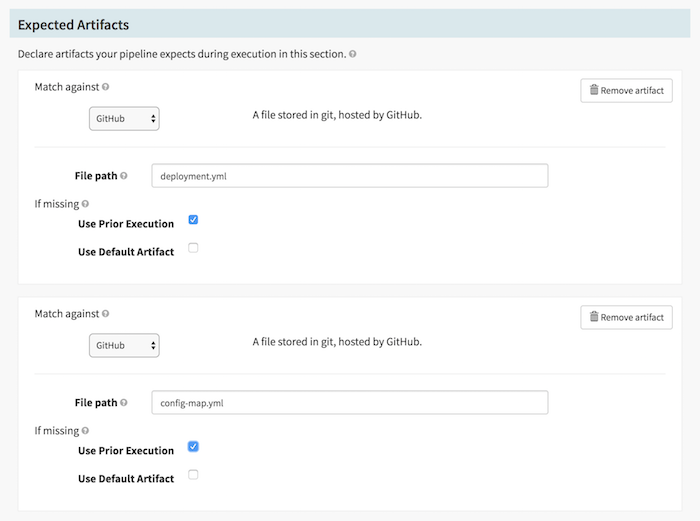700x521 pixels.
Task: Uncheck Use Prior Execution for config-map.yml artifact
Action: coord(193,447)
